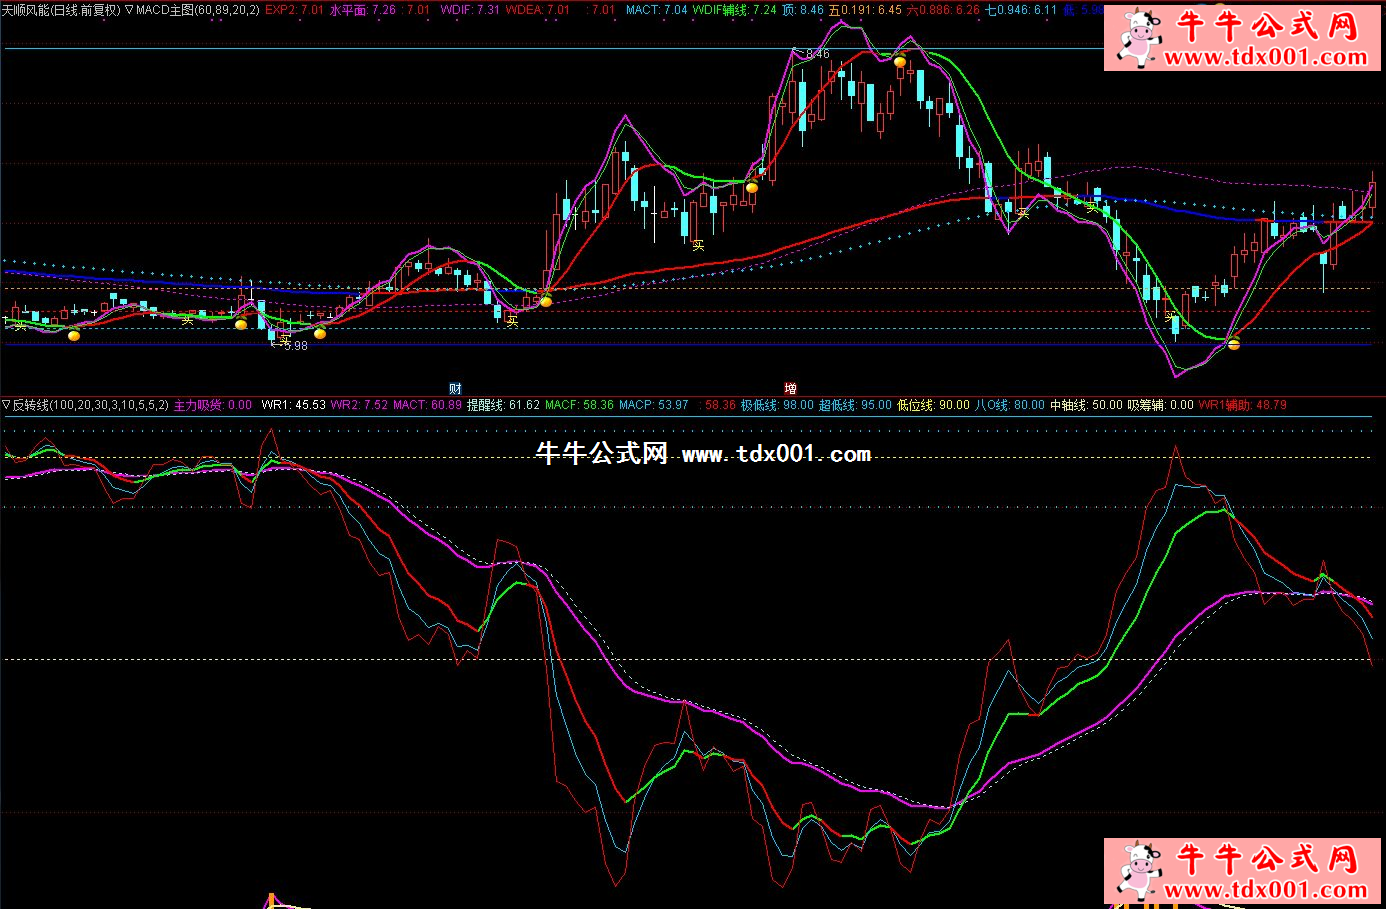Click the 反转线(100,20,30,3,10,5,5,2) parameters label
This screenshot has height=909, width=1386.
click(x=91, y=405)
